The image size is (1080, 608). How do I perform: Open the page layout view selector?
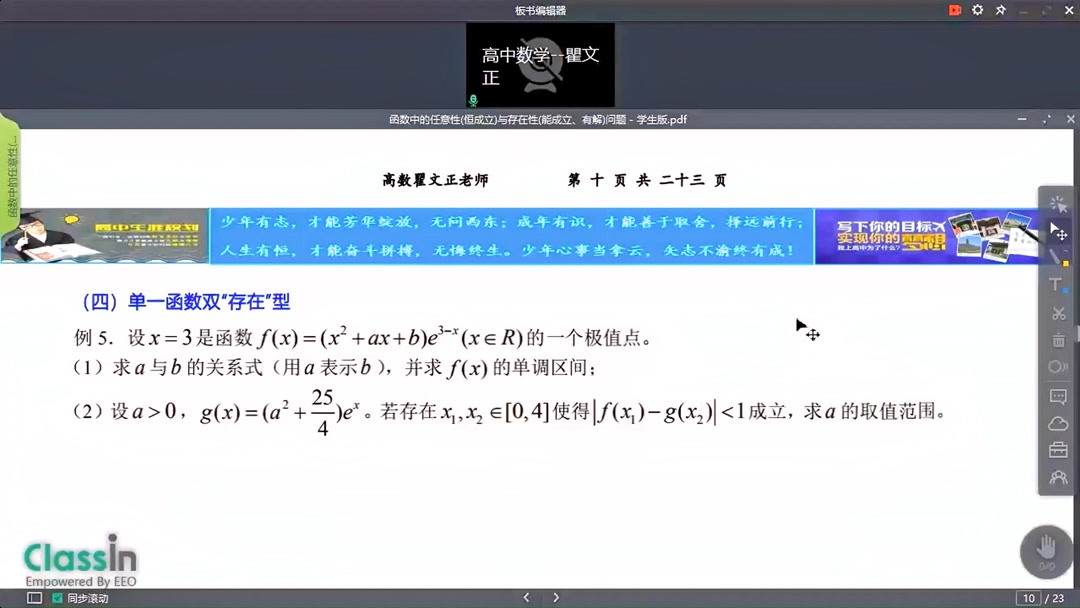(x=34, y=597)
